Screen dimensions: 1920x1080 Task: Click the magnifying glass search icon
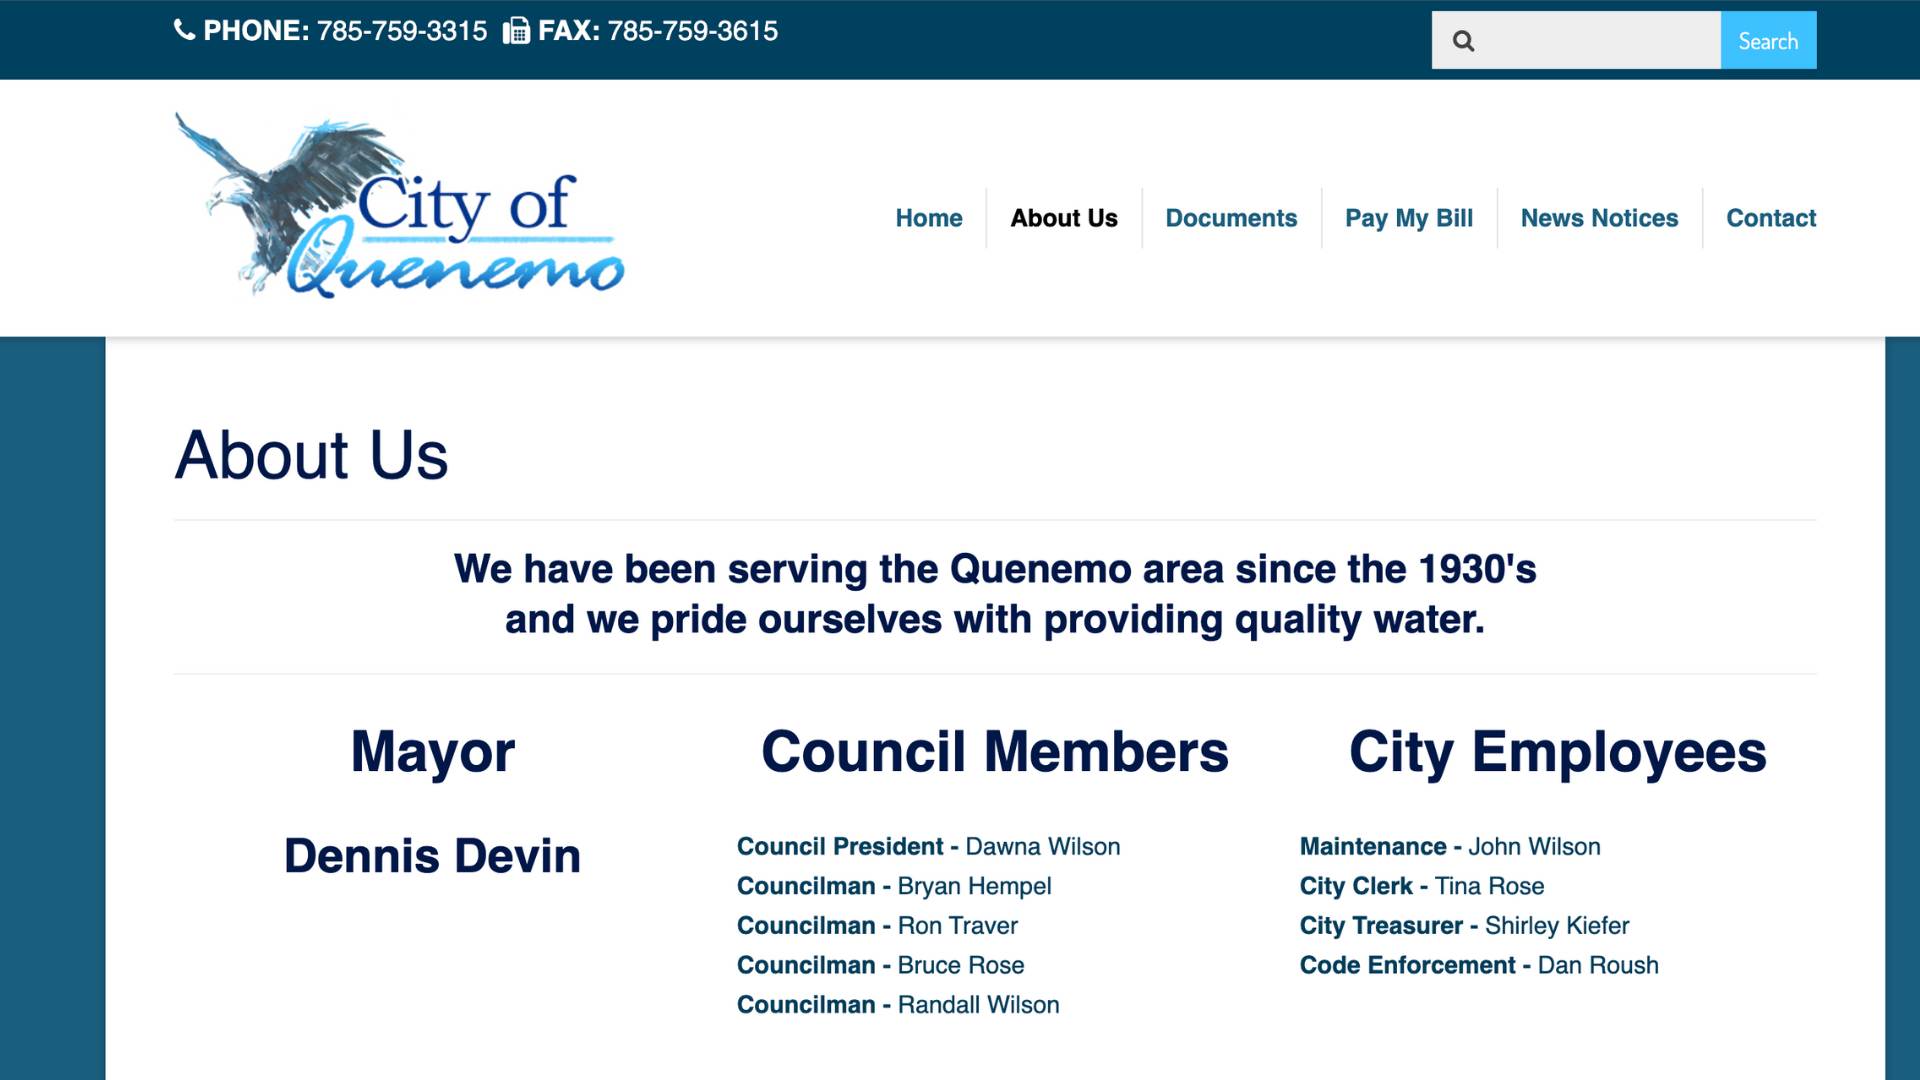tap(1463, 41)
